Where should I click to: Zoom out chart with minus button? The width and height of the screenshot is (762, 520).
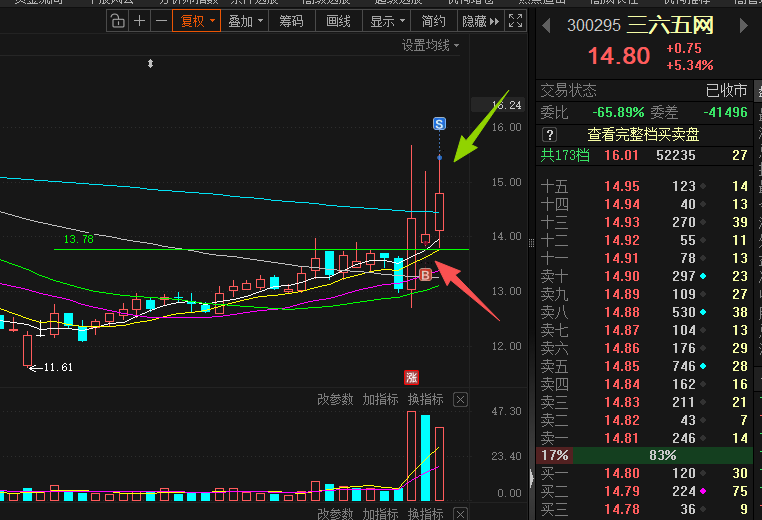161,21
